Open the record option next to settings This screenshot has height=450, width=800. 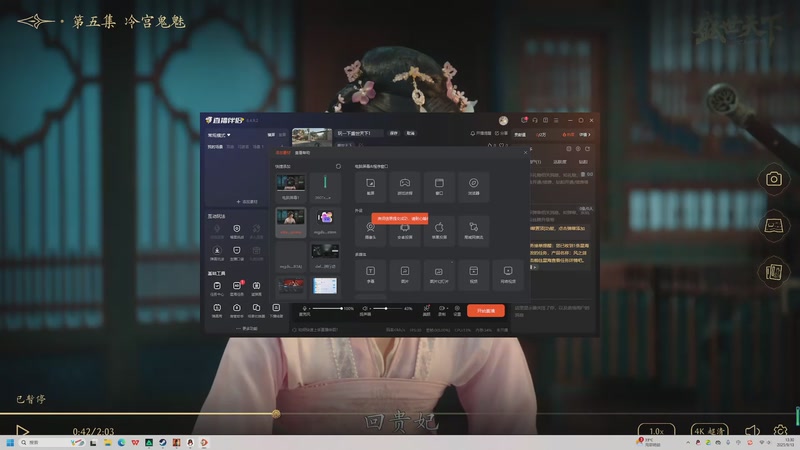(x=442, y=310)
